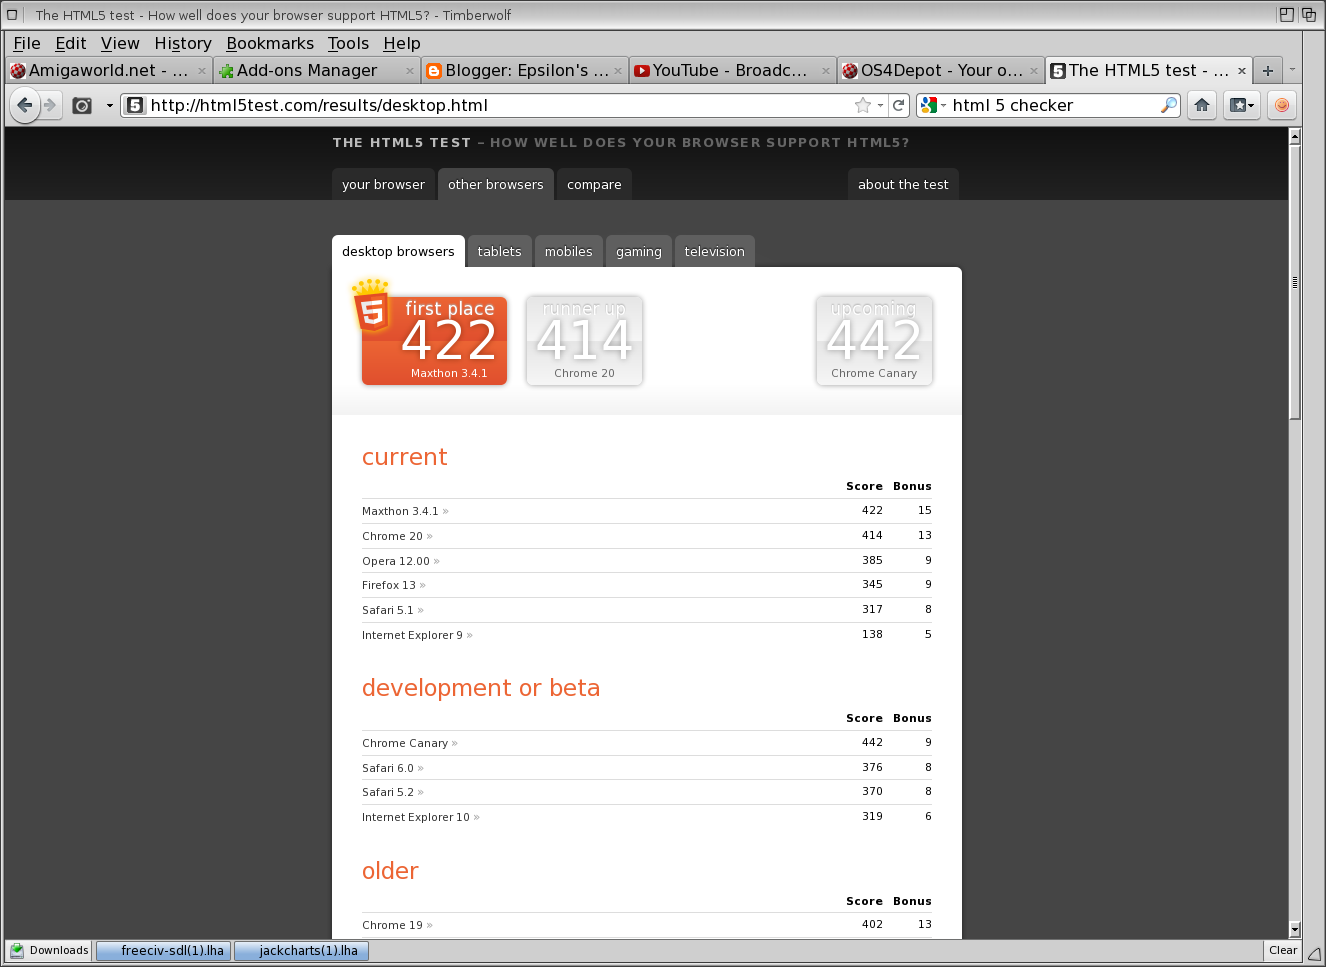1326x967 pixels.
Task: Click the scroll up arrow of page scrollbar
Action: [1294, 137]
